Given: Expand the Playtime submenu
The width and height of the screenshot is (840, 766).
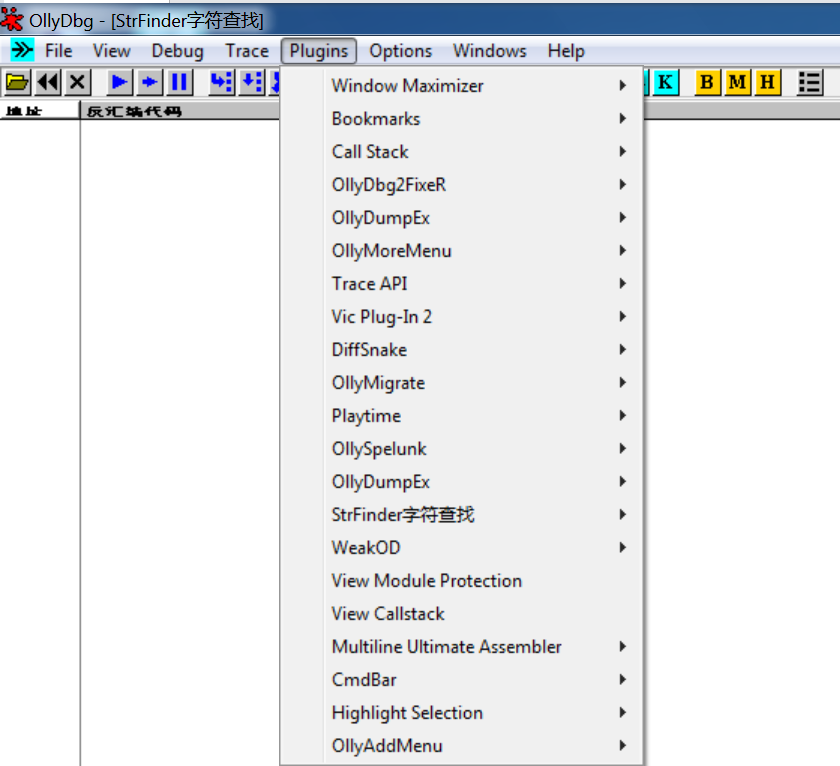Looking at the screenshot, I should 462,416.
